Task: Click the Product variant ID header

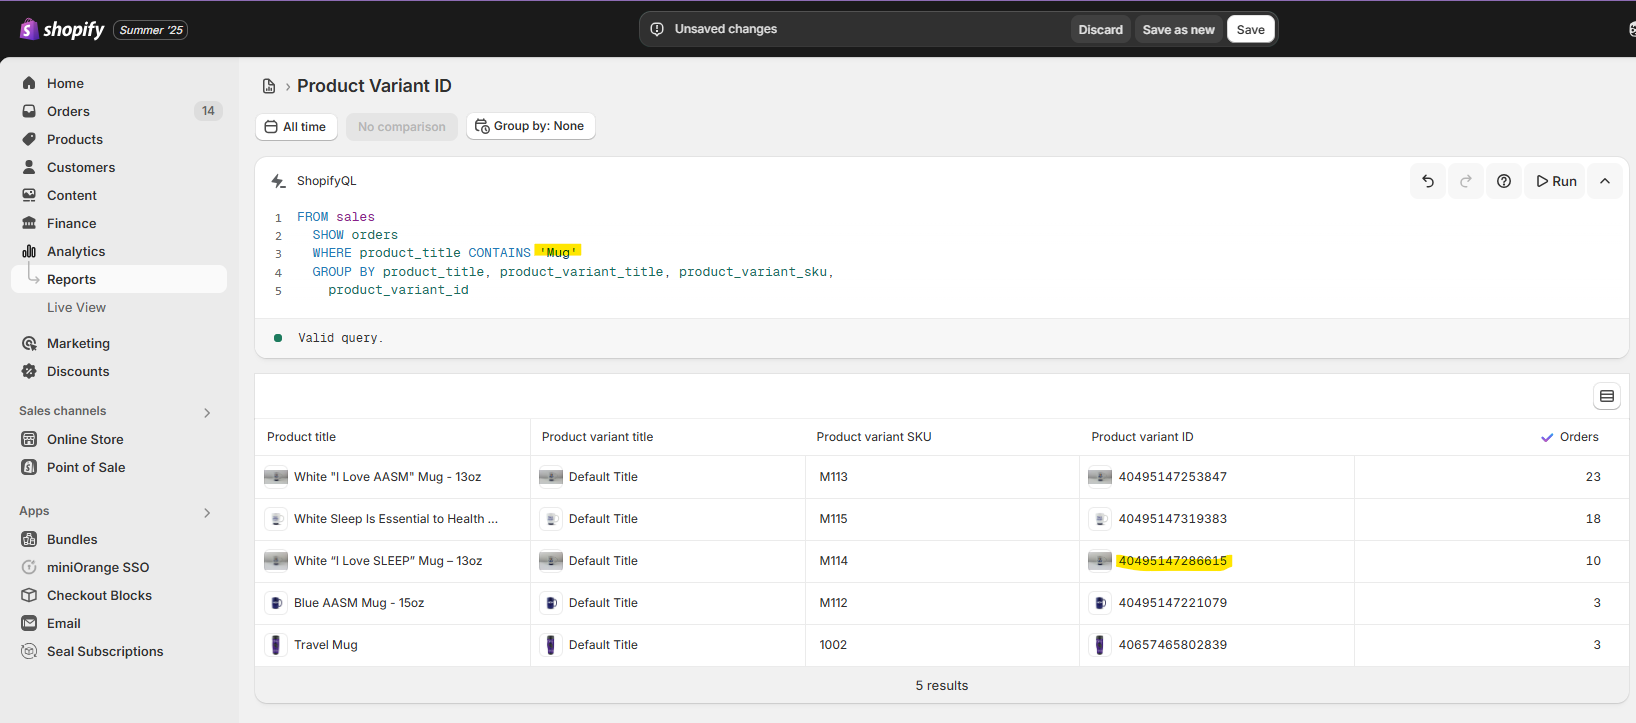Action: (x=1142, y=437)
